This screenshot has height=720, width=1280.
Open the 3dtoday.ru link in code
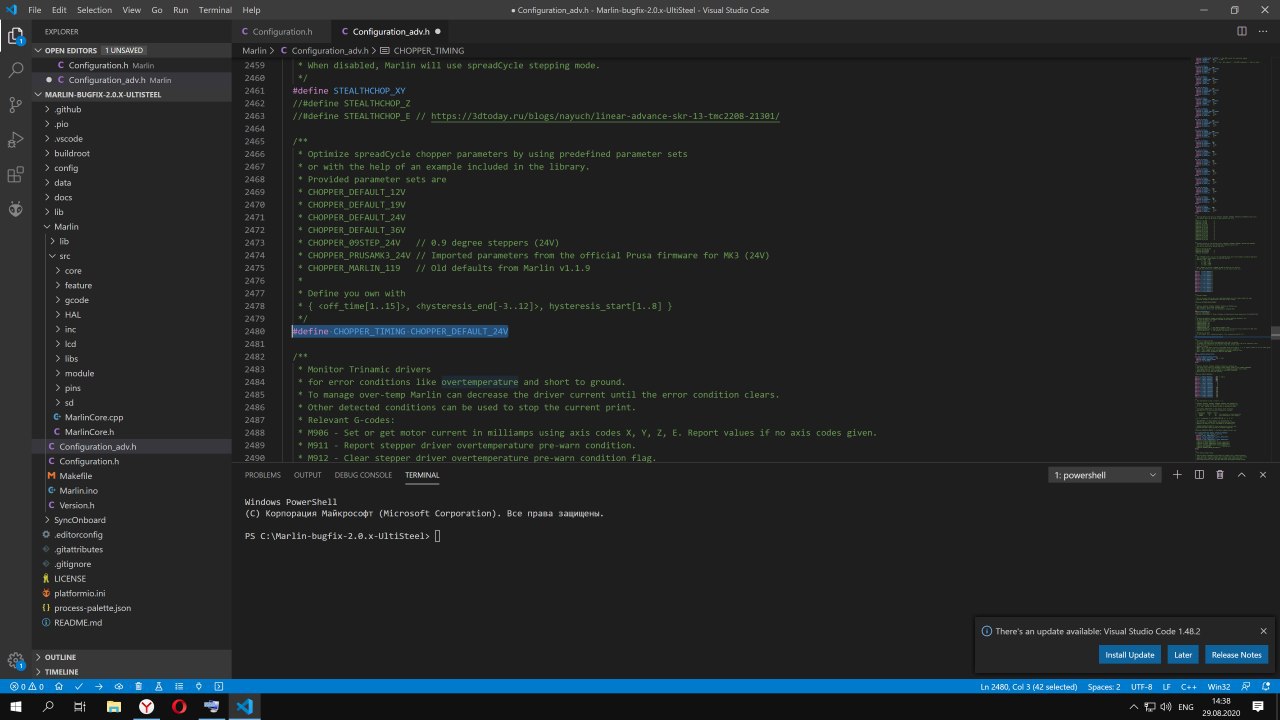point(605,116)
